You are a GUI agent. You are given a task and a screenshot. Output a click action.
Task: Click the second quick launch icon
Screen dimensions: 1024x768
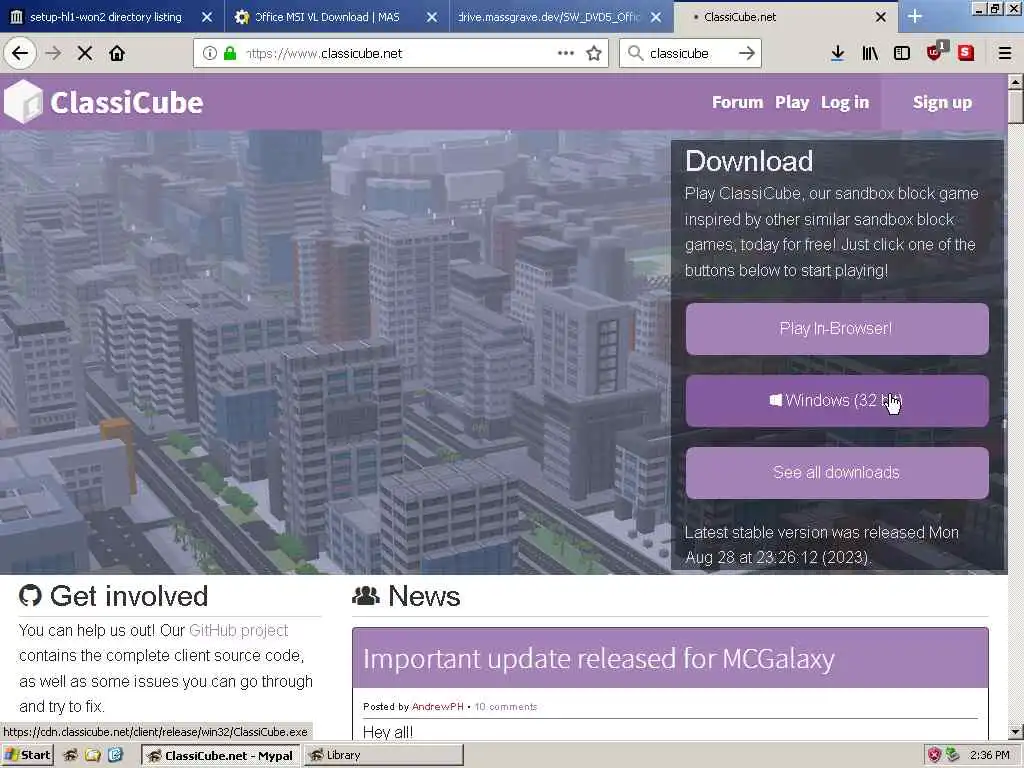point(93,755)
